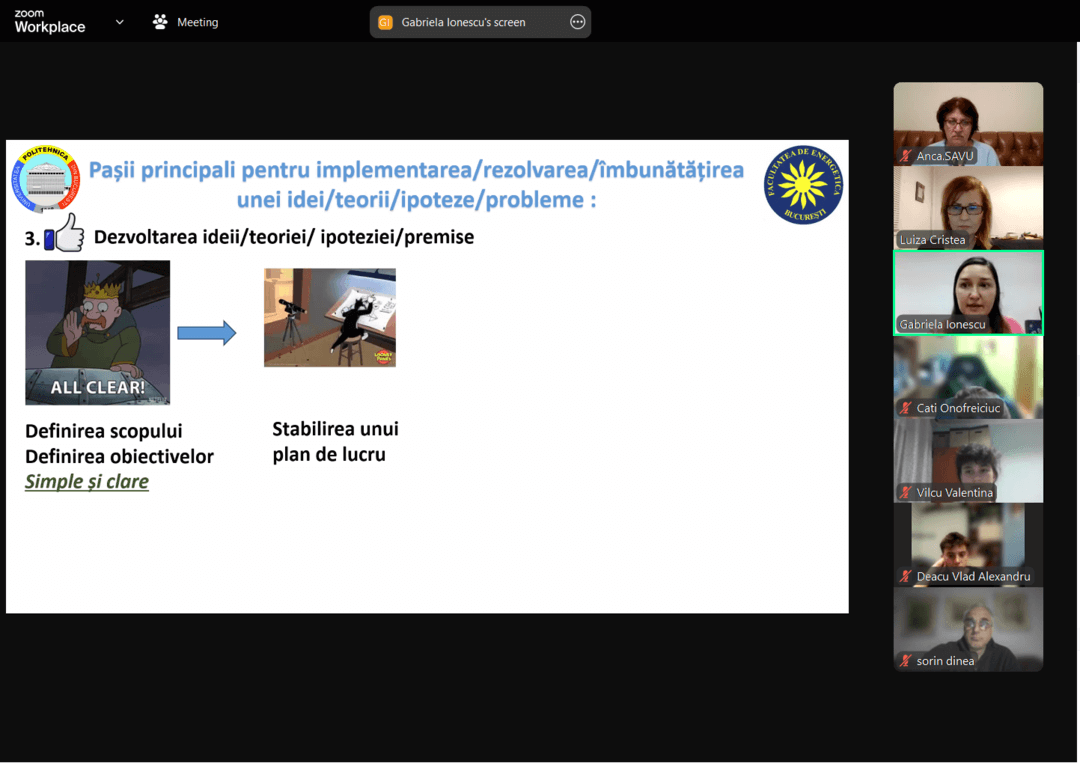This screenshot has width=1080, height=763.
Task: Click the orange GI avatar badge
Action: point(386,22)
